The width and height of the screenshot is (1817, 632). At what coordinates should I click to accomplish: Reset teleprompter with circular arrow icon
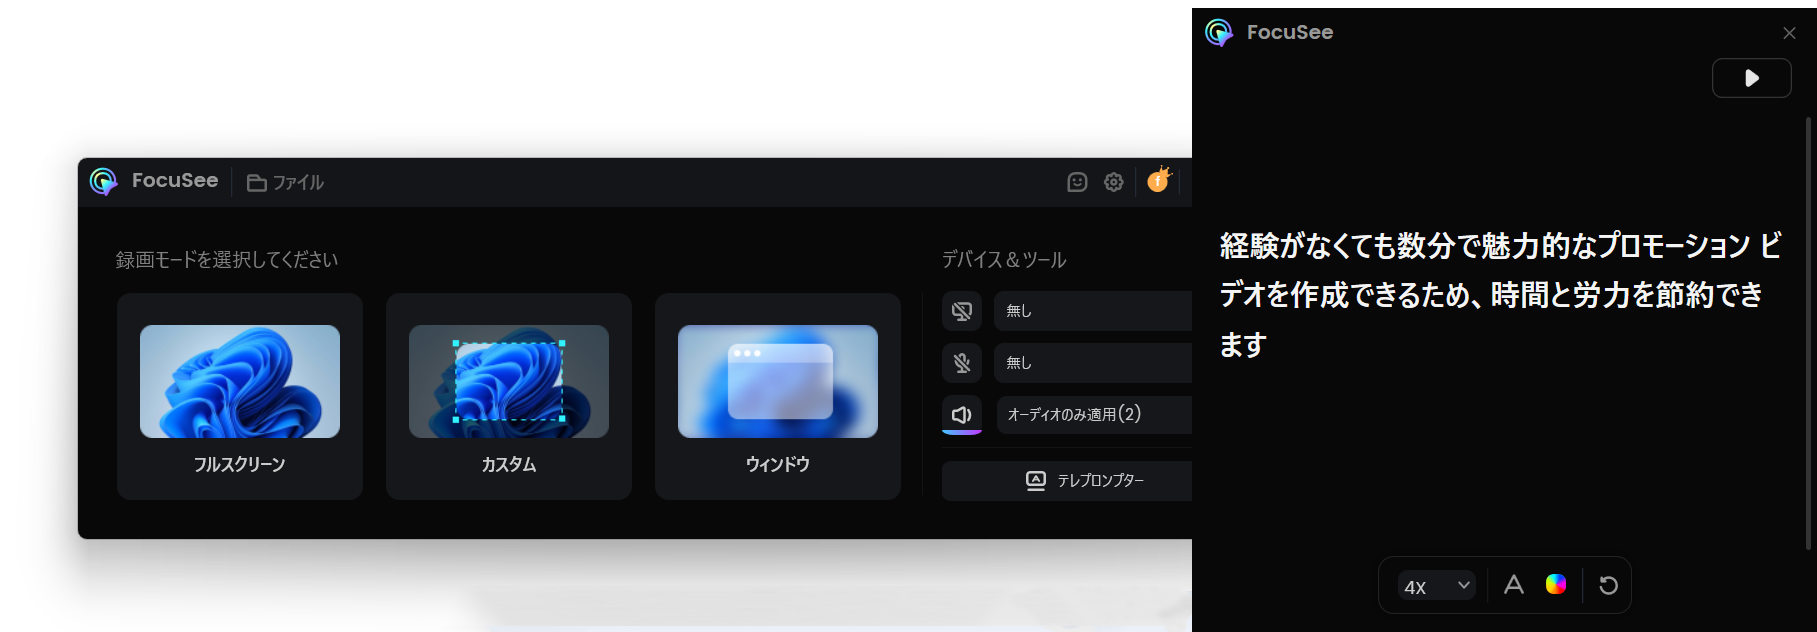coord(1608,585)
